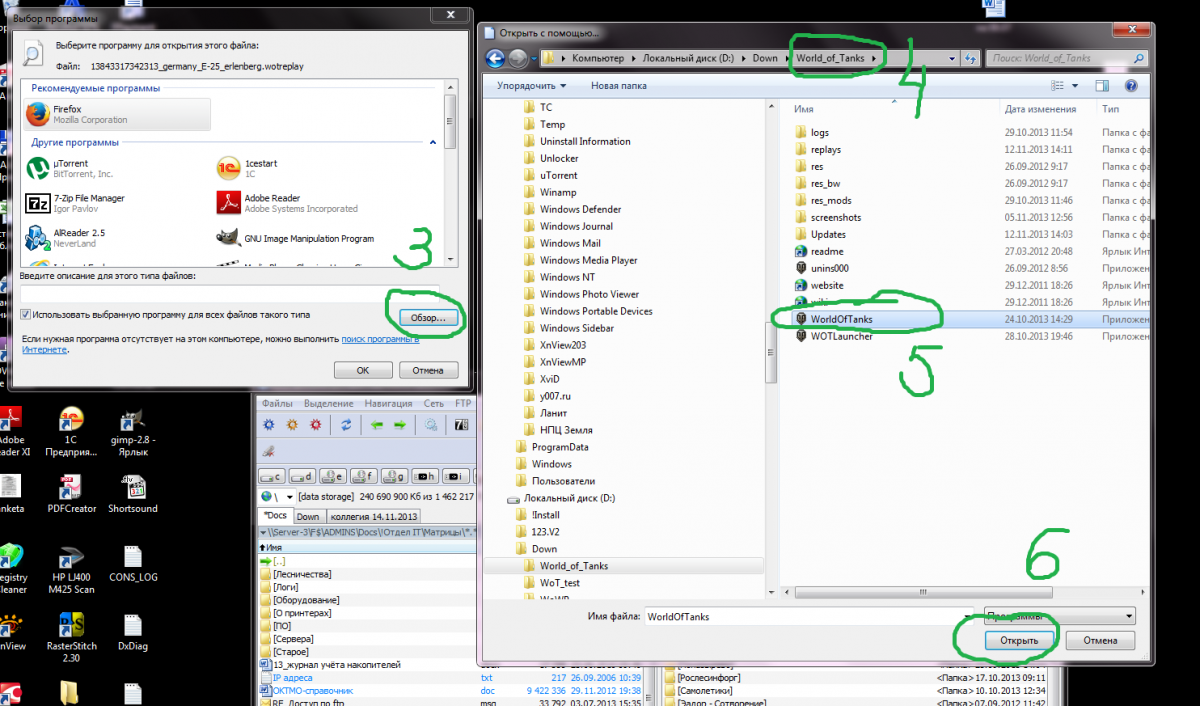Viewport: 1200px width, 706px height.
Task: Click the green right arrow in Total Commander
Action: pos(400,424)
